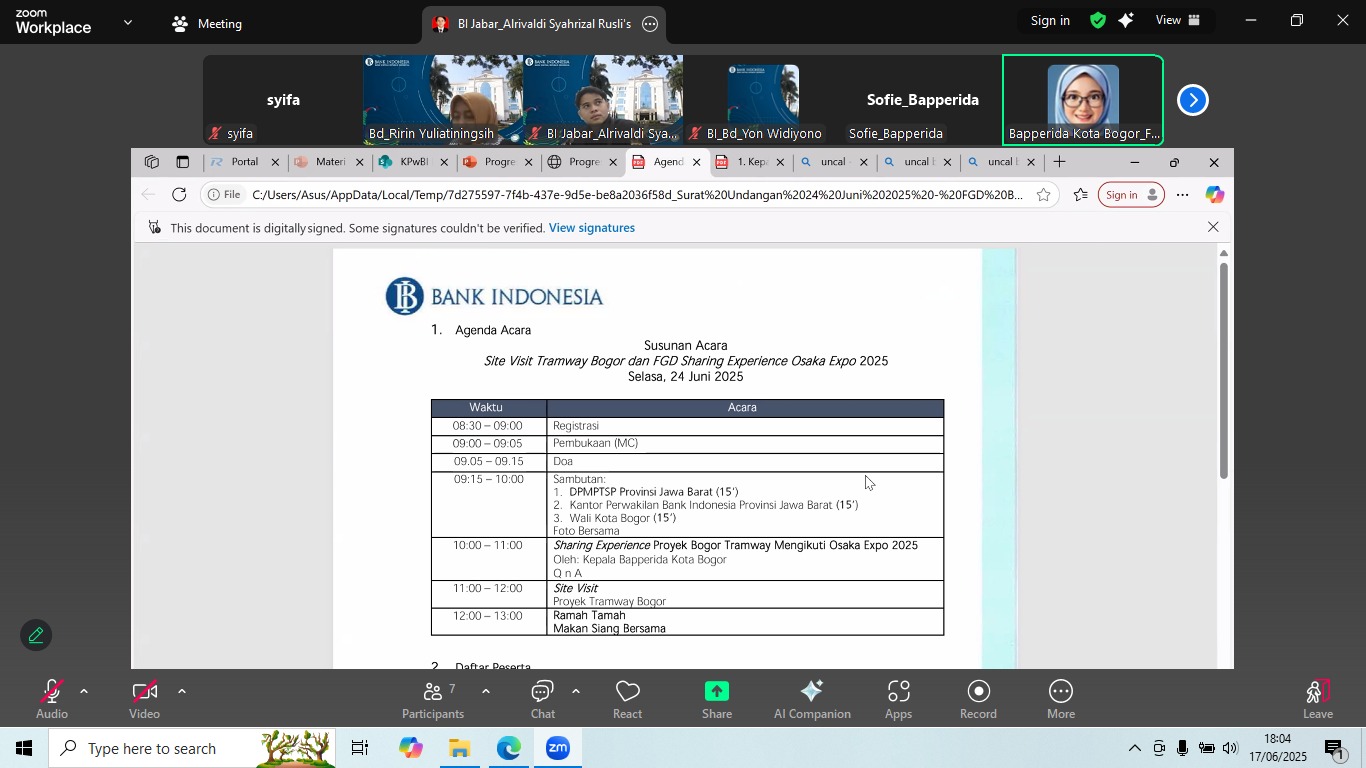Close the Agenda PDF browser tab
The height and width of the screenshot is (768, 1366).
coord(697,163)
